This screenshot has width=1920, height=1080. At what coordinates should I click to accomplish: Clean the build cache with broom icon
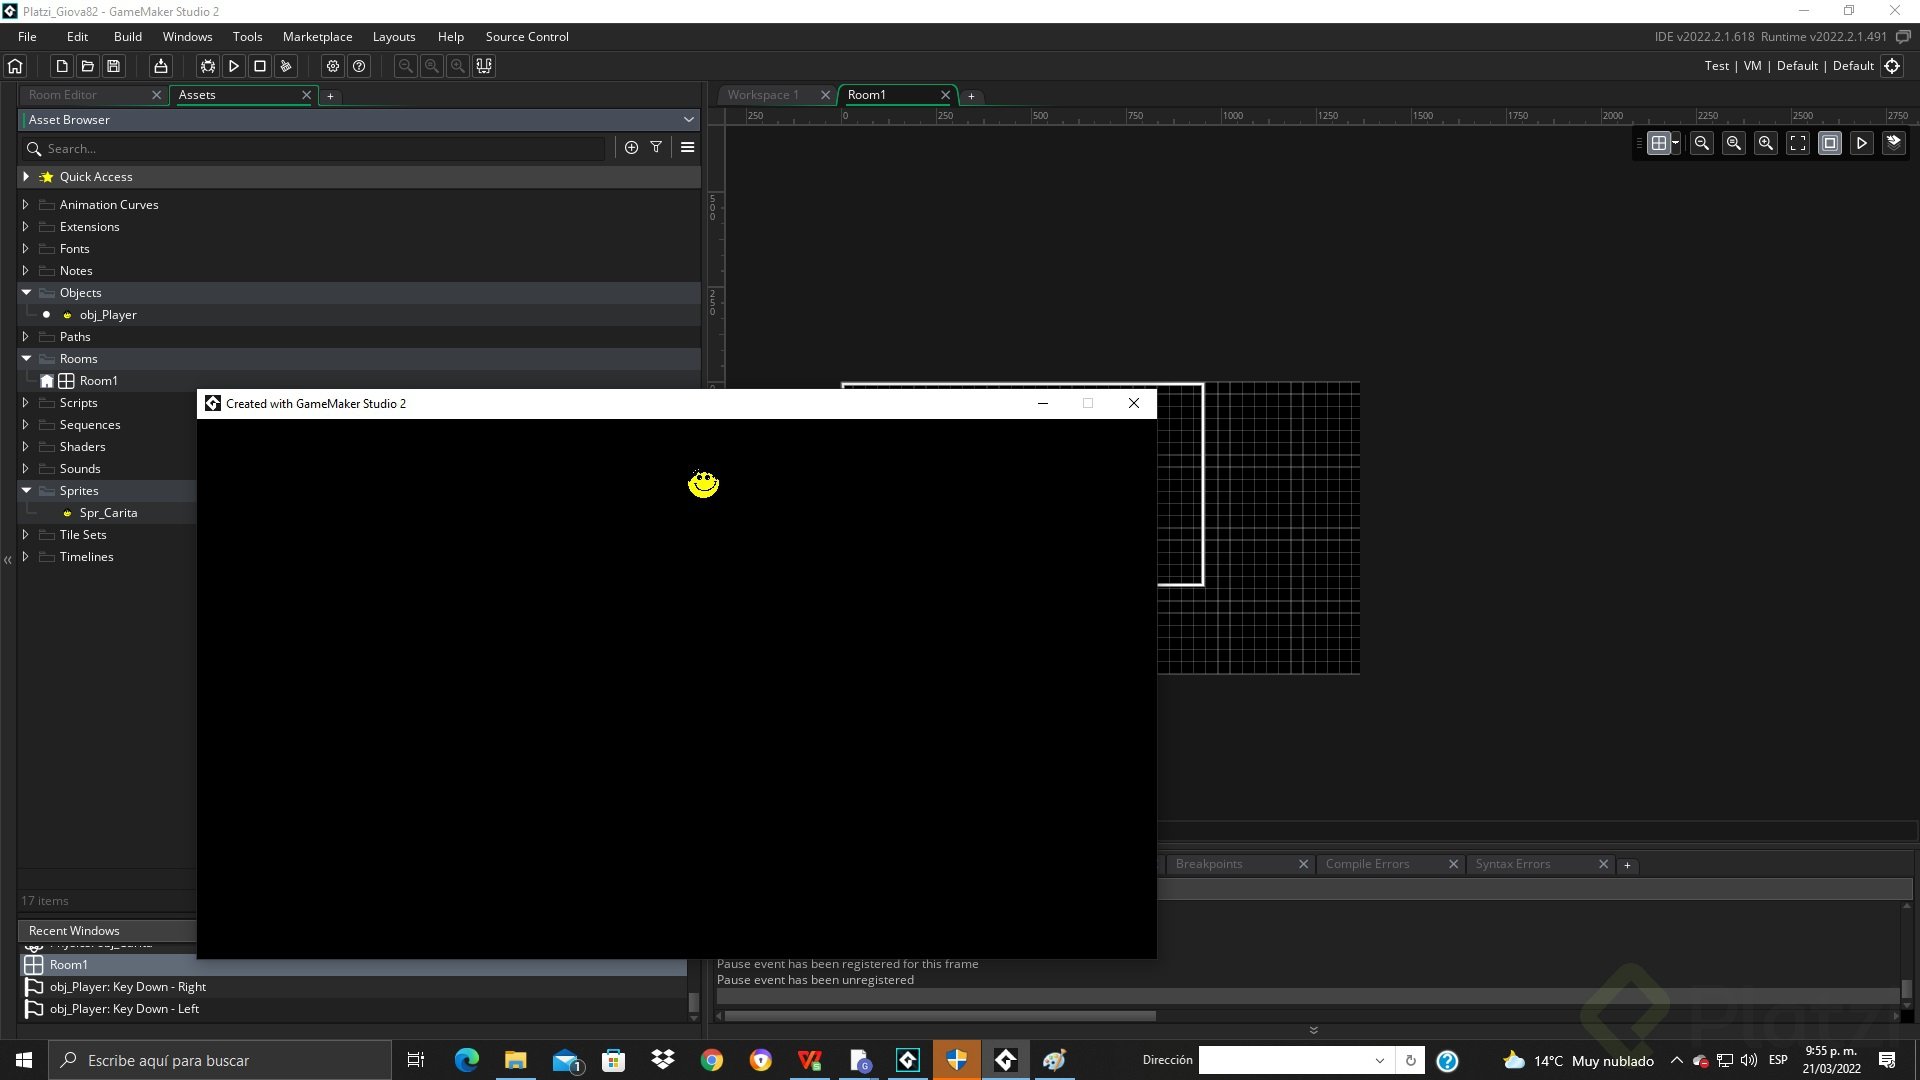286,66
